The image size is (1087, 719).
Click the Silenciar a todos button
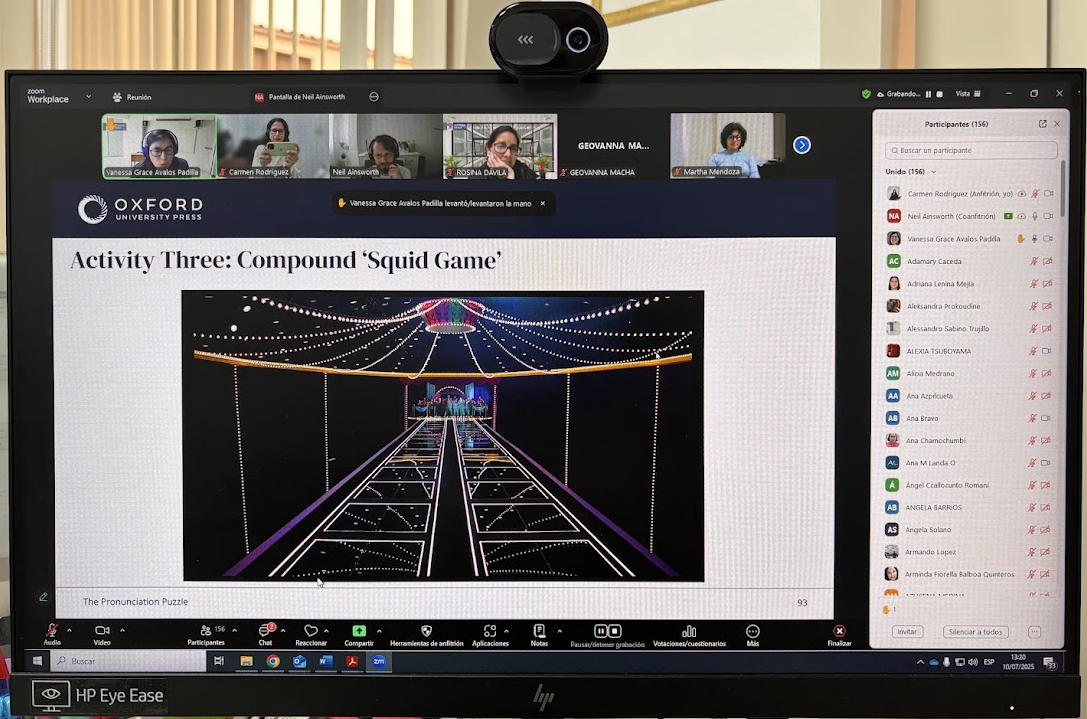coord(975,632)
